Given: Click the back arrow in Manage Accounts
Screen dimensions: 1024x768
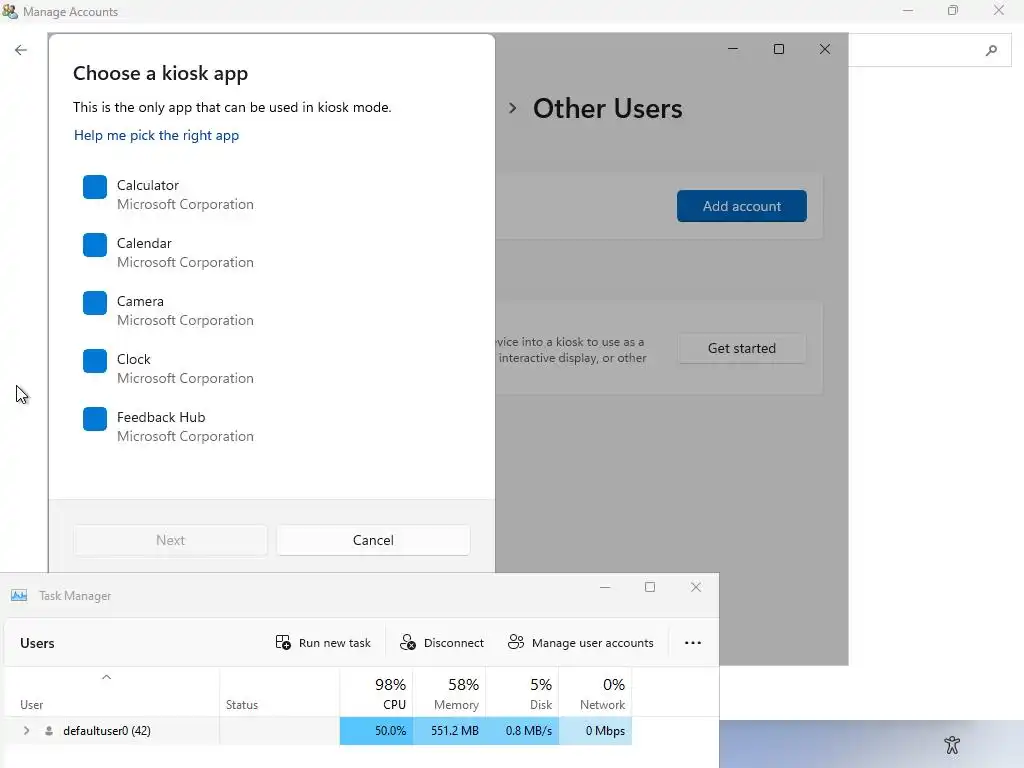Looking at the screenshot, I should (21, 50).
